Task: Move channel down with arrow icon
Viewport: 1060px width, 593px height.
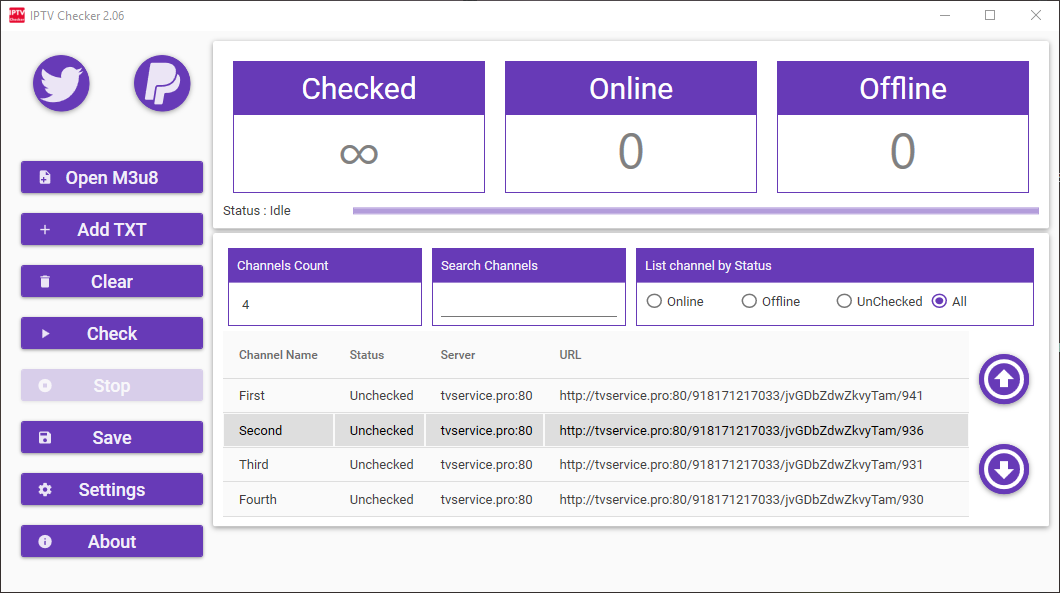Action: (x=1004, y=469)
